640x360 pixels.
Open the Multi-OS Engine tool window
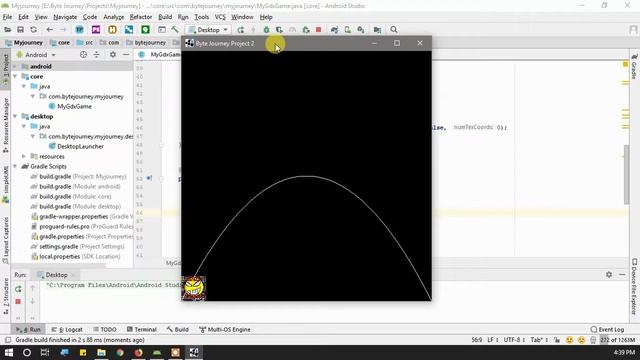coord(224,329)
